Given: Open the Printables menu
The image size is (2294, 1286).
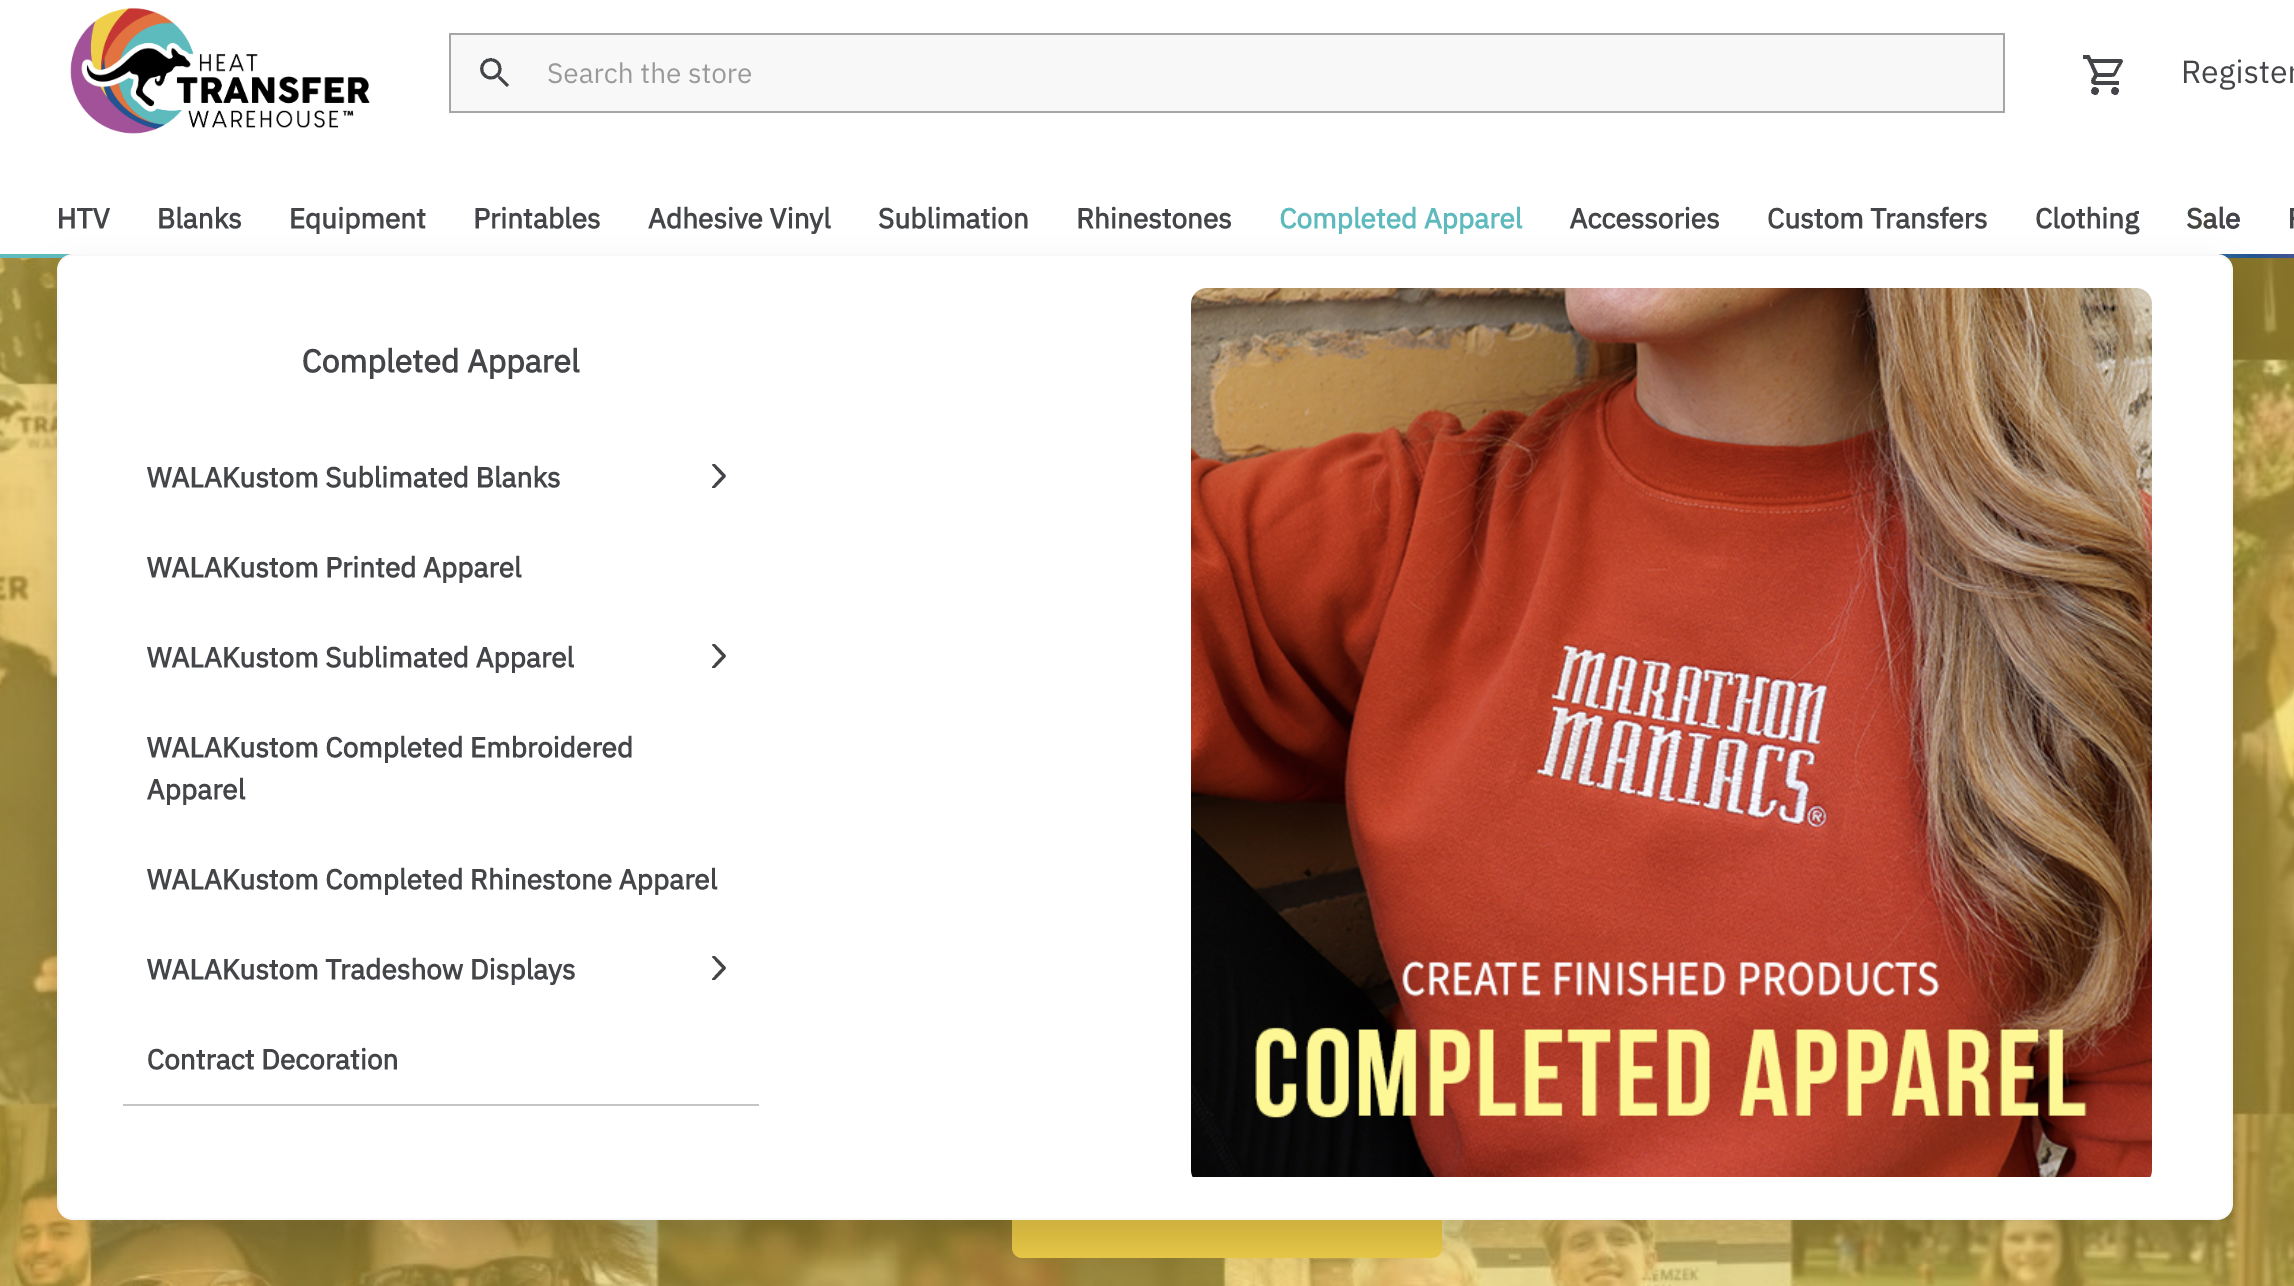Looking at the screenshot, I should (x=536, y=218).
